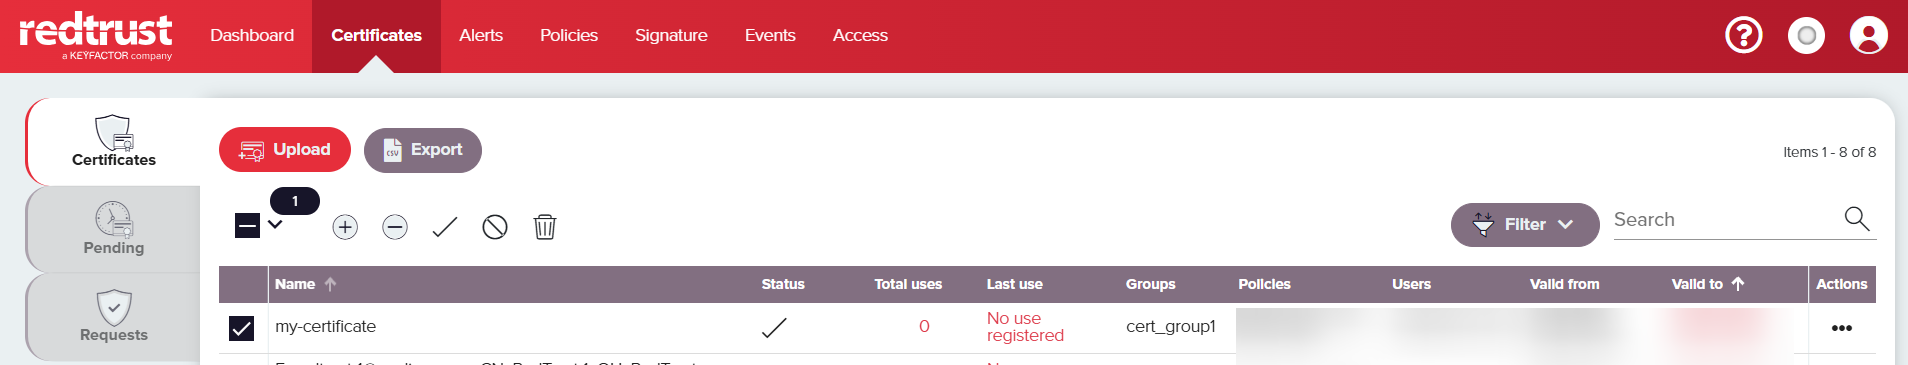This screenshot has width=1908, height=365.
Task: Sort by Valid to column arrow
Action: tap(1738, 284)
